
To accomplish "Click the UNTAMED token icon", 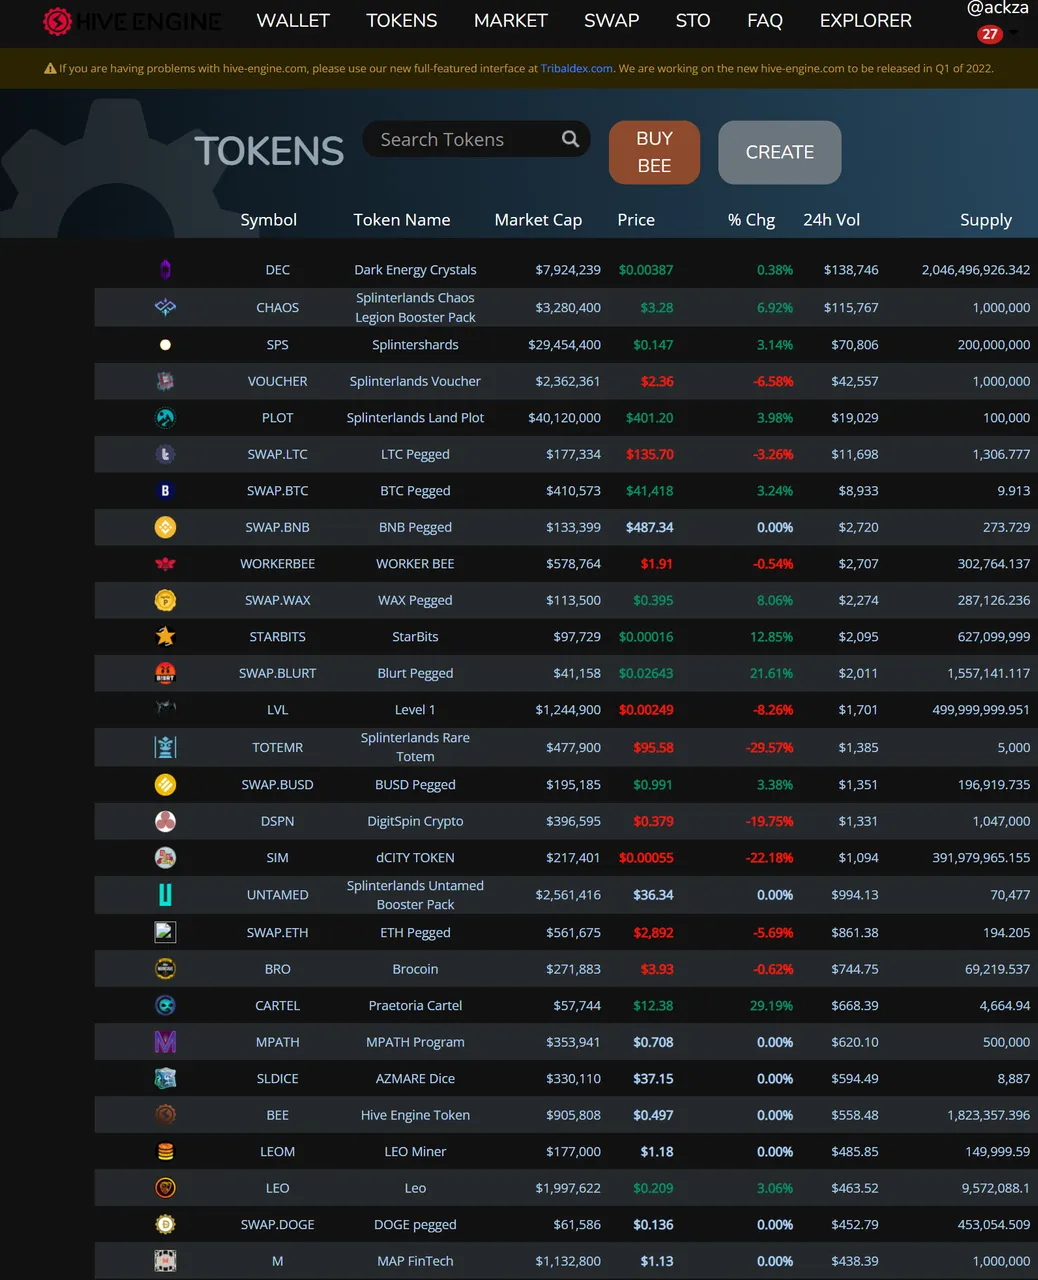I will tap(165, 895).
